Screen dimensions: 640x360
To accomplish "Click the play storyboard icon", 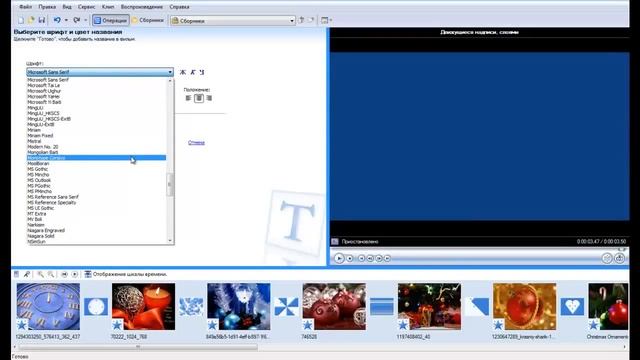I will coord(75,274).
